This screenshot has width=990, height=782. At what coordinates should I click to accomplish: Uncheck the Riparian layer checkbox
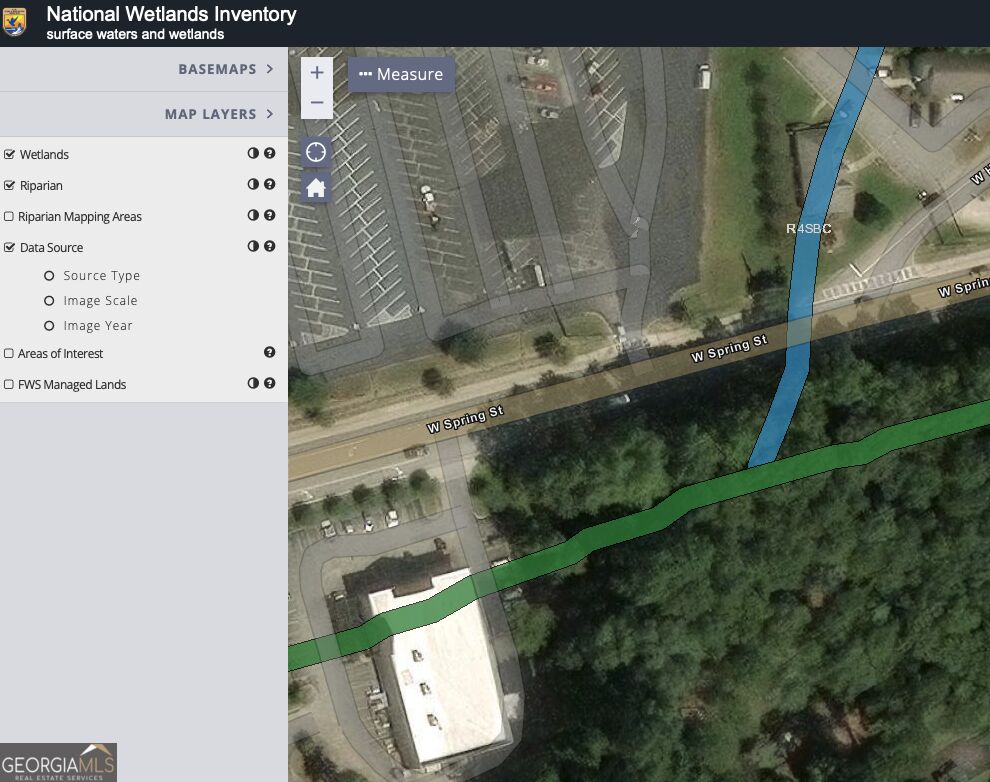pyautogui.click(x=9, y=185)
